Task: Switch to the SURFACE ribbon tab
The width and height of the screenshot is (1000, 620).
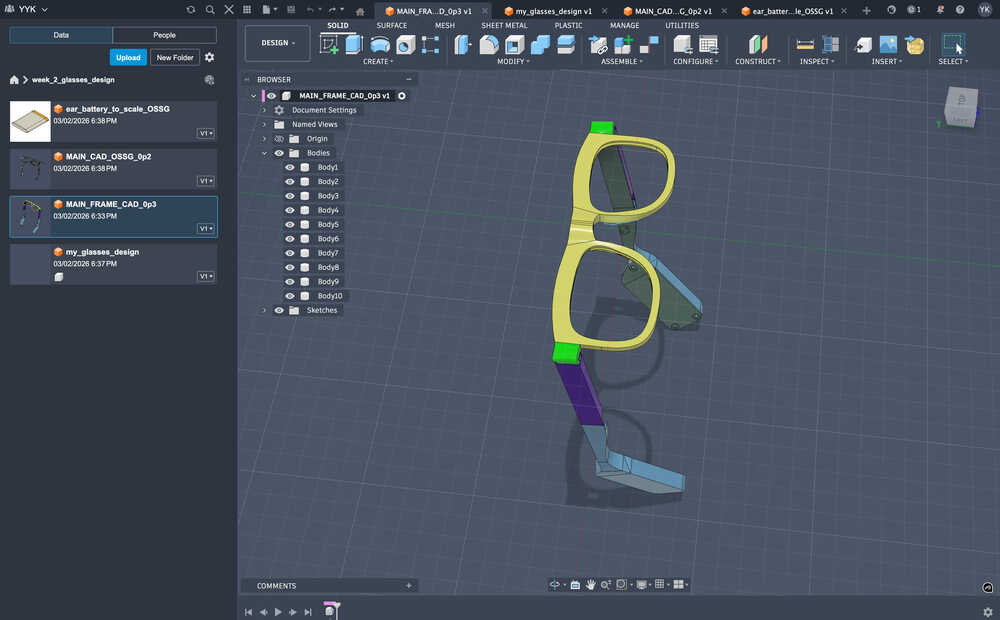Action: pyautogui.click(x=392, y=25)
